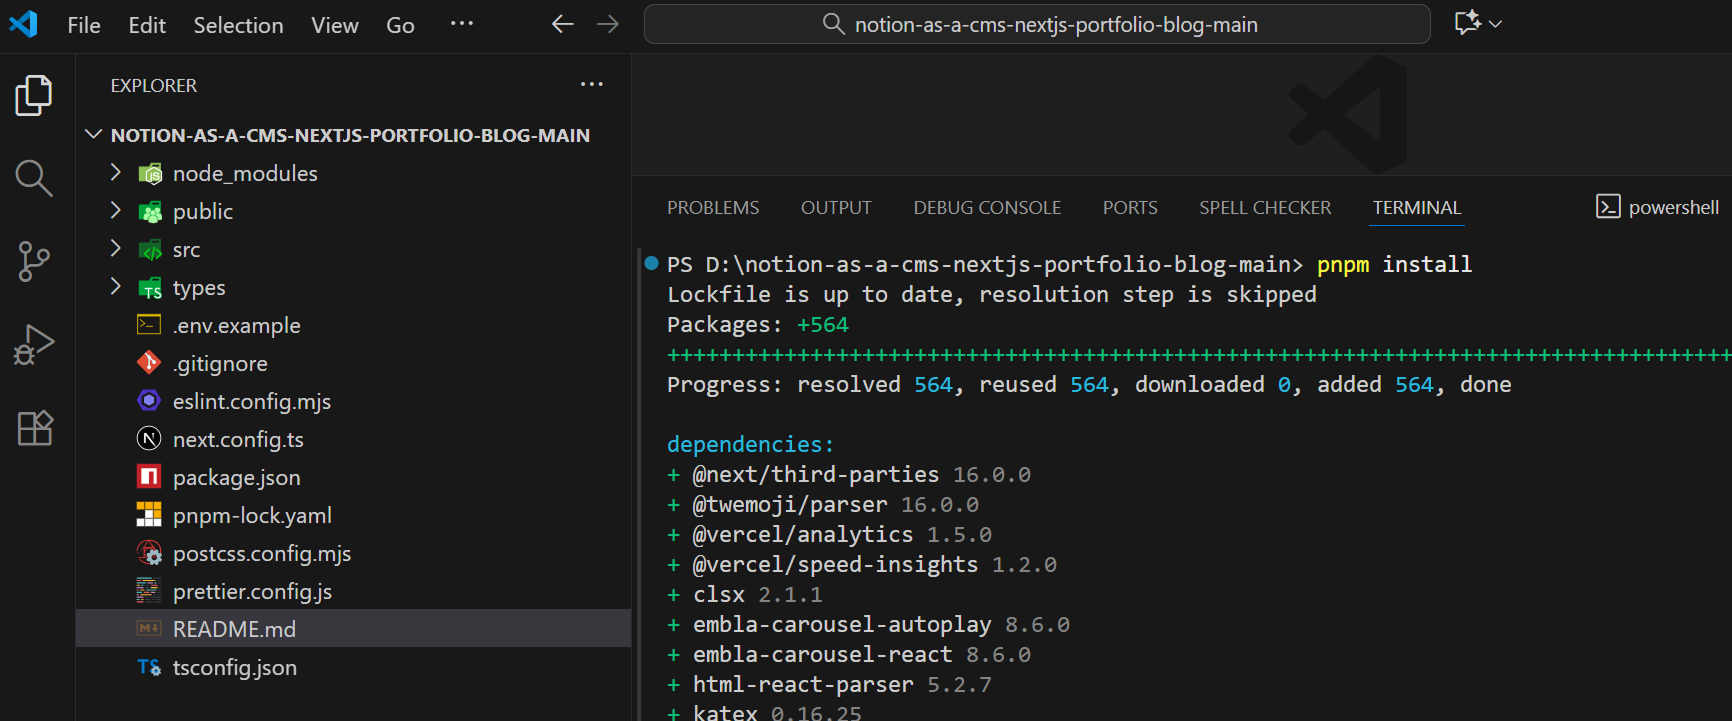
Task: Open the Explorer view in activity bar
Action: 34,96
